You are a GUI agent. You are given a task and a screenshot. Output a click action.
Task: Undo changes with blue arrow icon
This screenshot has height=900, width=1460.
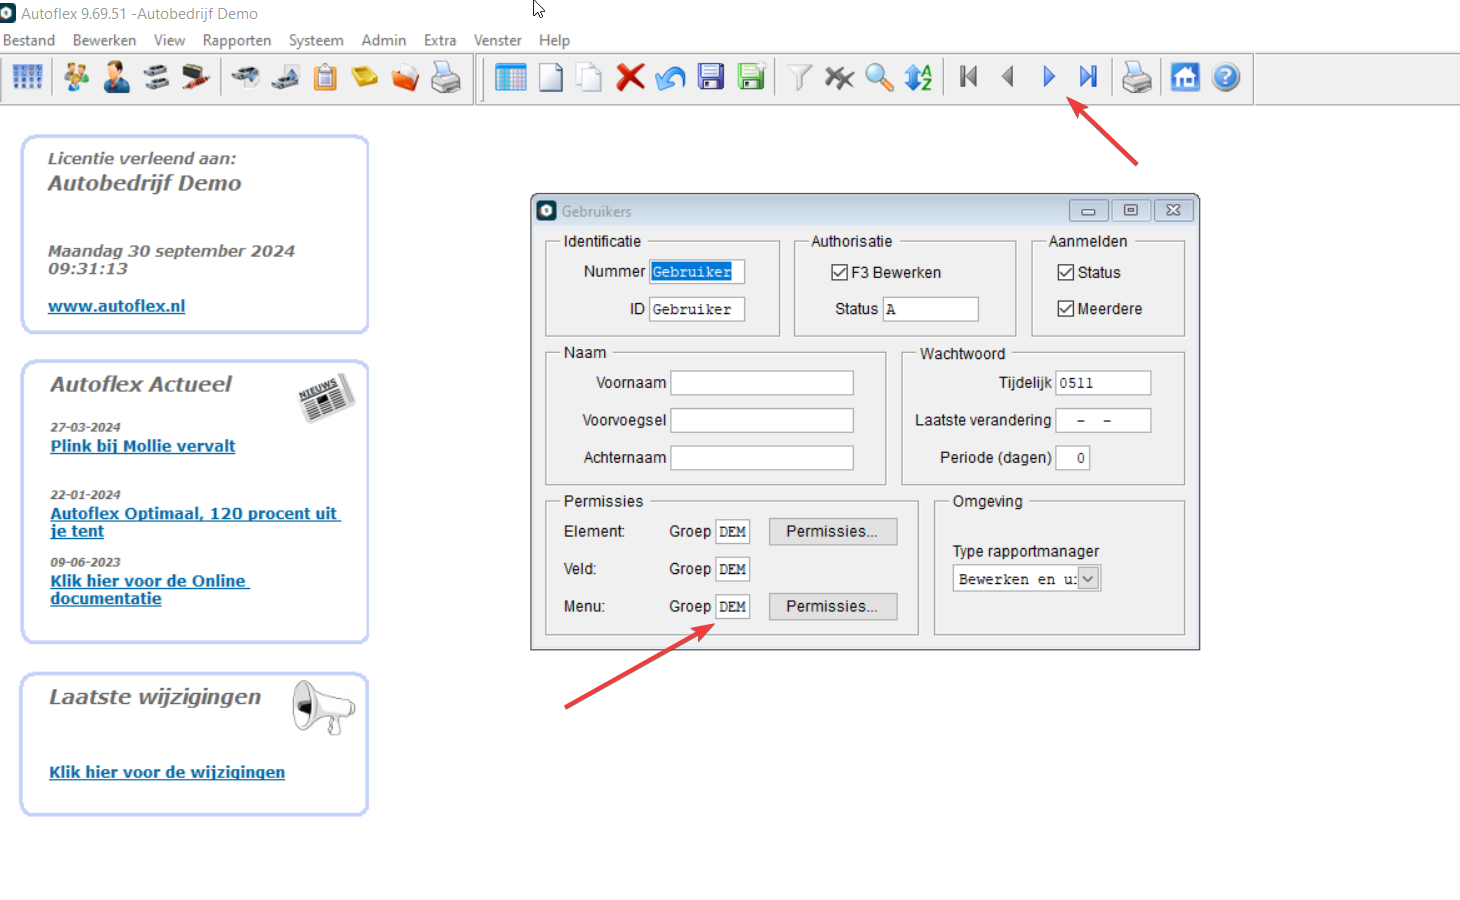coord(670,77)
